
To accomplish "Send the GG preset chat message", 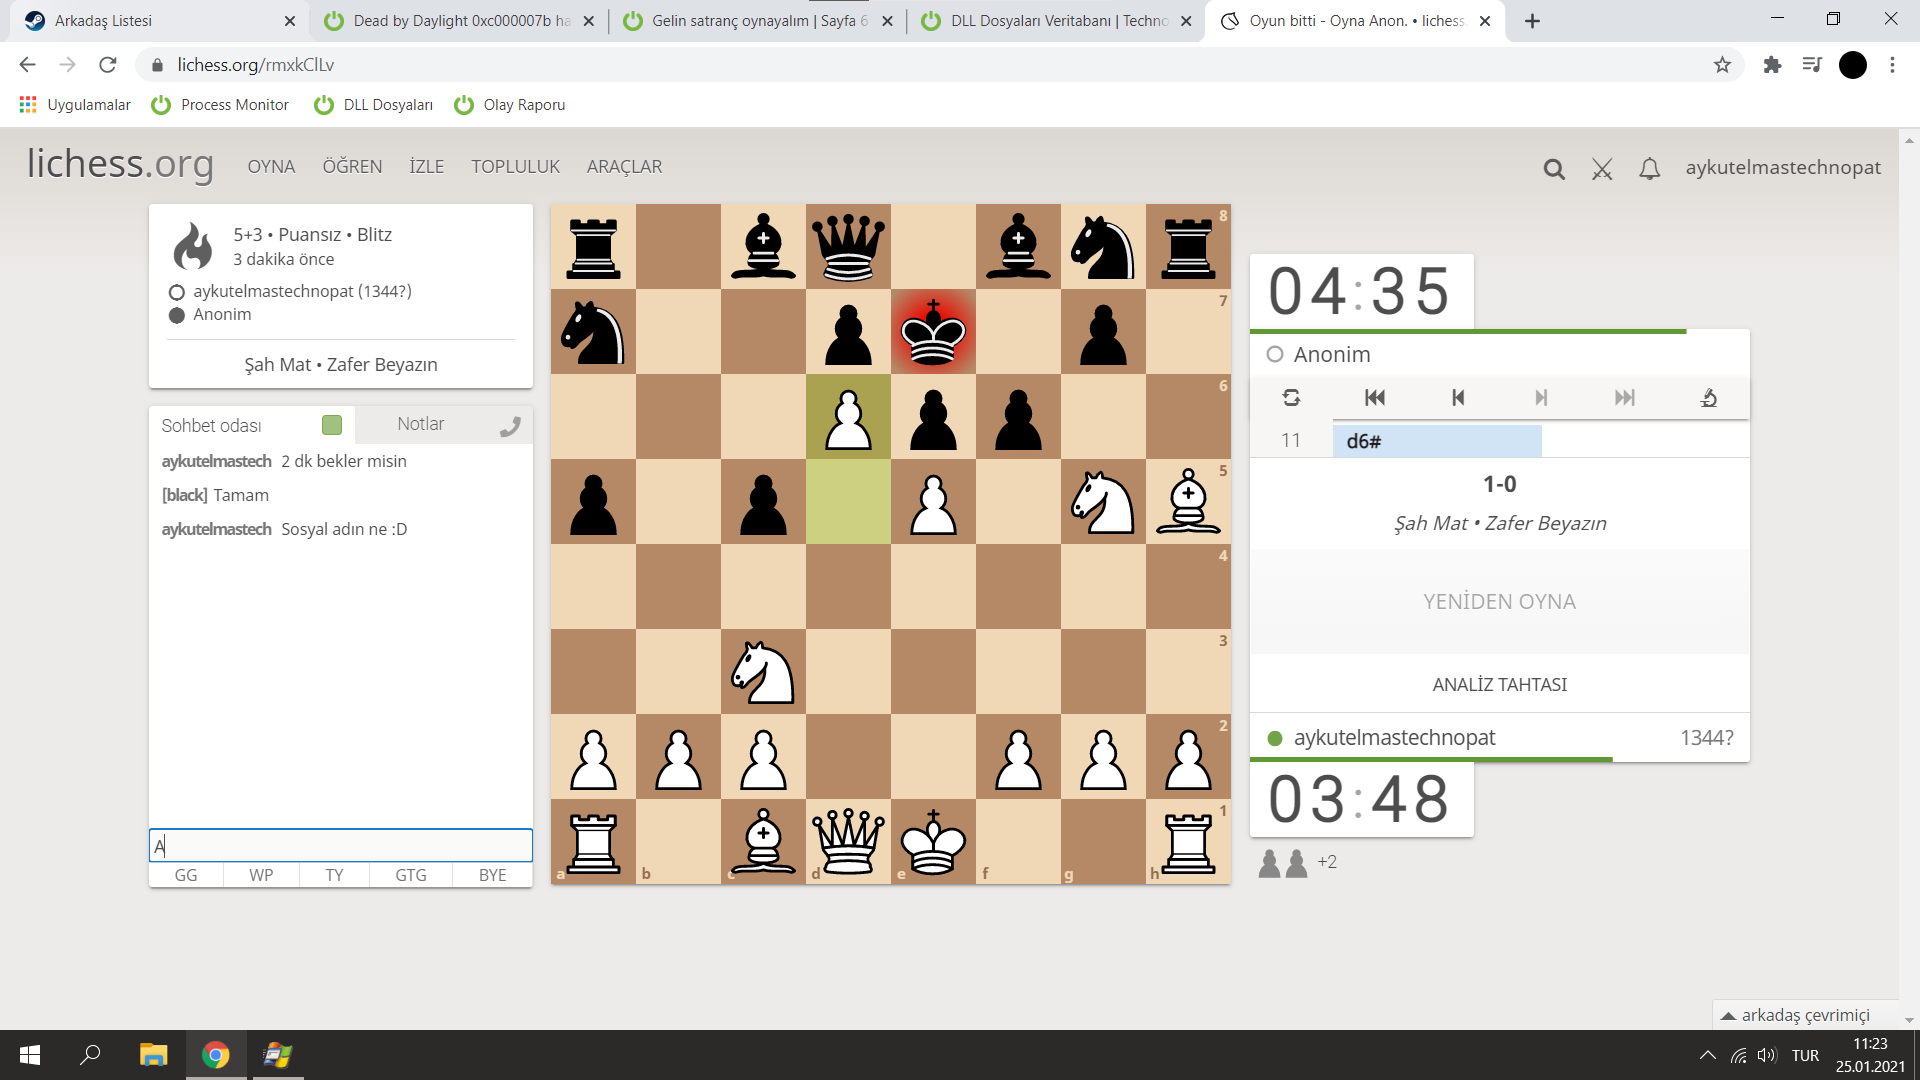I will click(x=186, y=875).
